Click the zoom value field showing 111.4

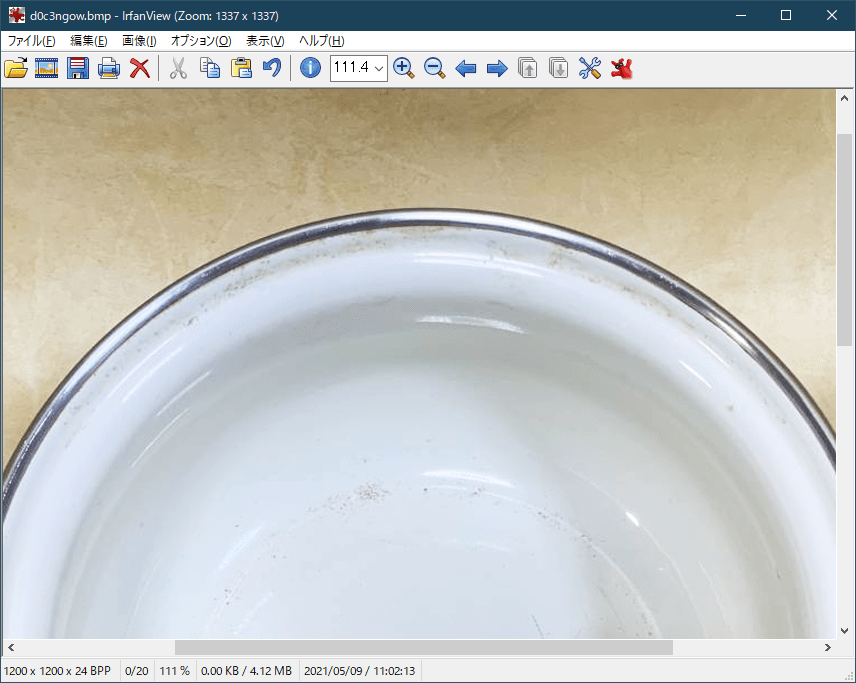[x=352, y=68]
